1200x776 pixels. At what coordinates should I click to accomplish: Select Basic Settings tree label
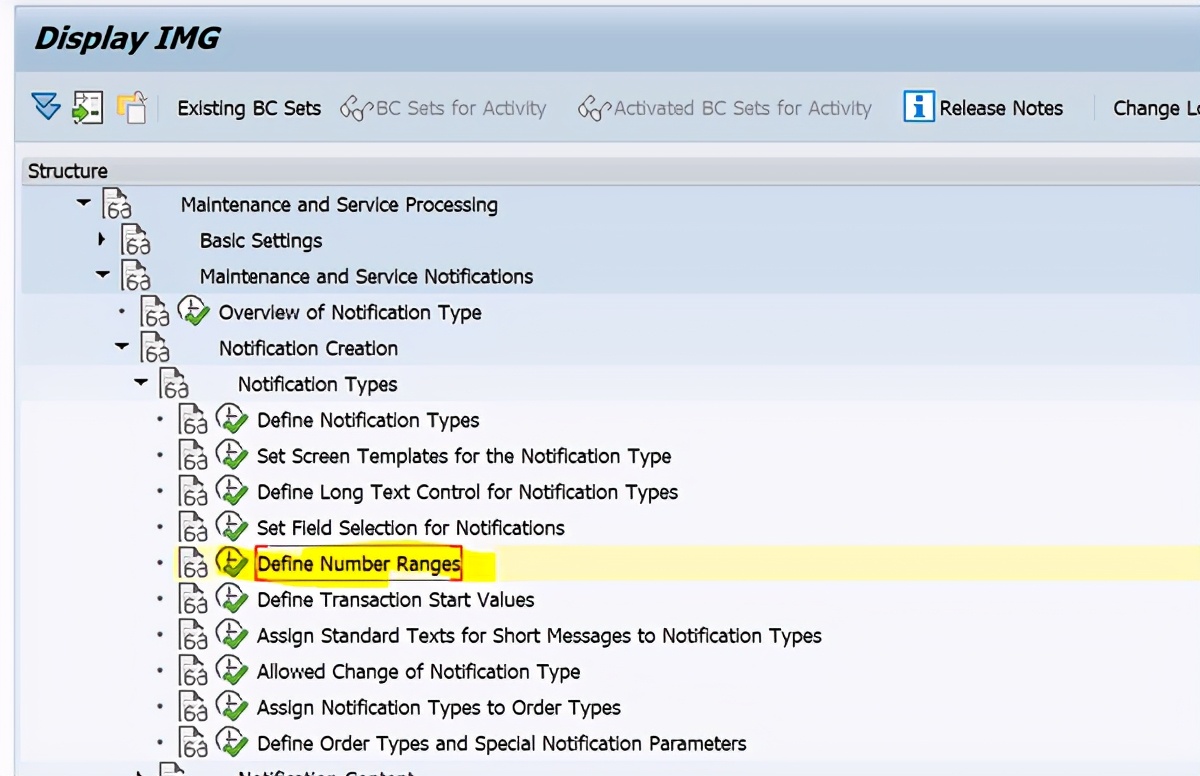coord(261,241)
